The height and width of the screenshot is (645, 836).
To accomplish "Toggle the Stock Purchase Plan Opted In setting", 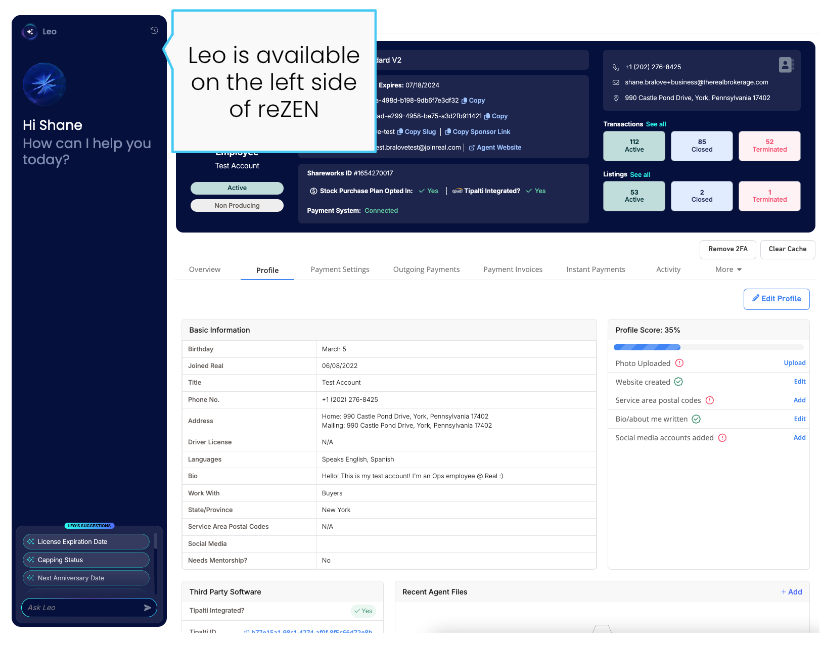I will [x=430, y=190].
